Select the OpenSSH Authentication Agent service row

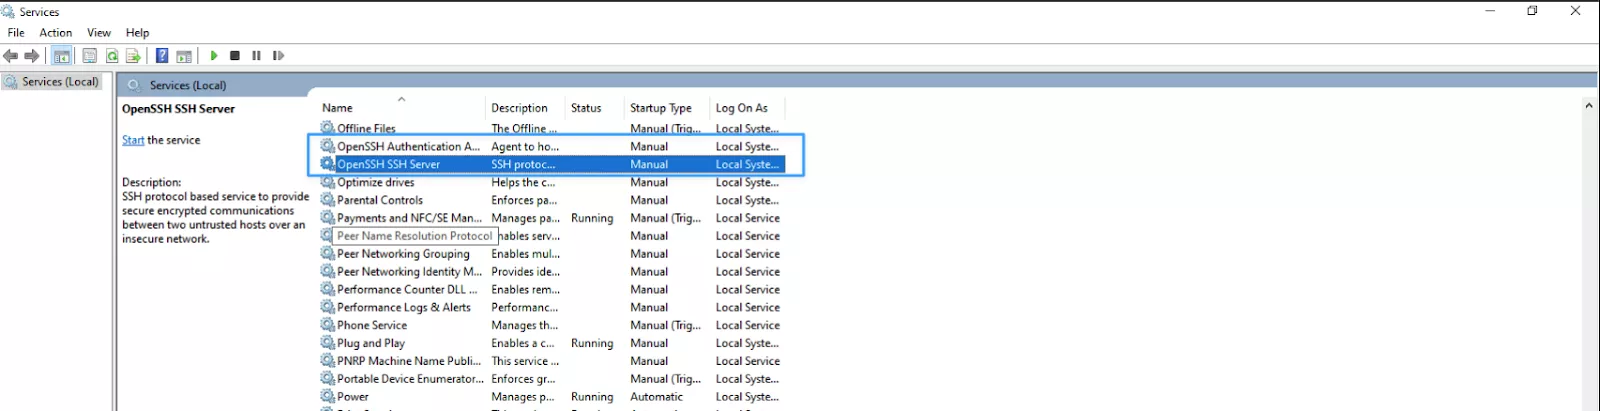click(408, 147)
